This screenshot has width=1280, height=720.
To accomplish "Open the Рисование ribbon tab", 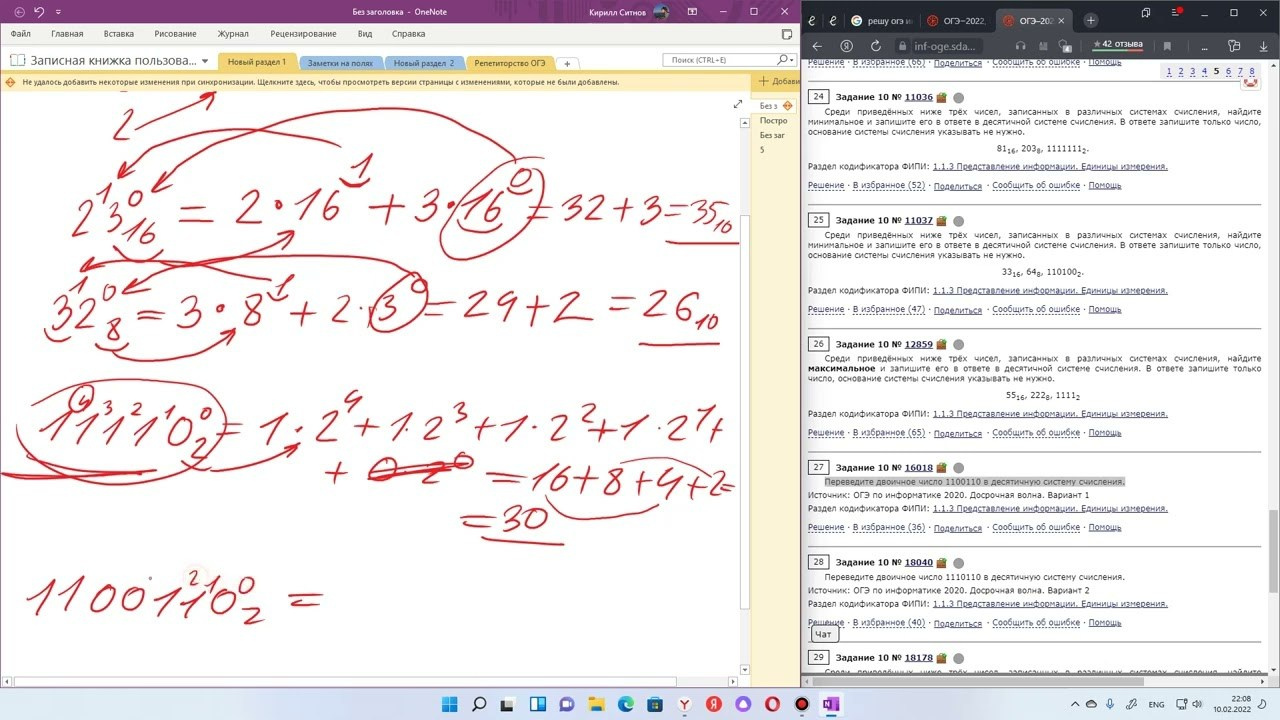I will (176, 33).
